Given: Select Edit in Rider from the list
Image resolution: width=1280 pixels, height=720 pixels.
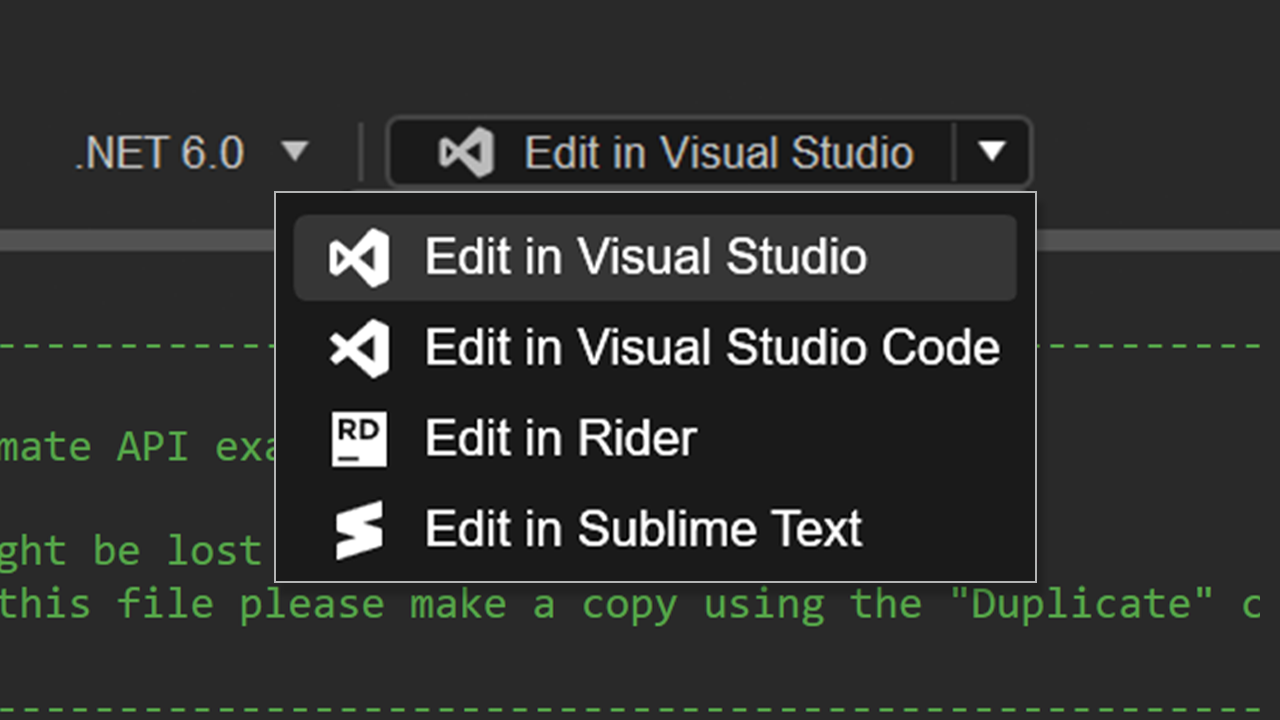Looking at the screenshot, I should click(x=655, y=439).
